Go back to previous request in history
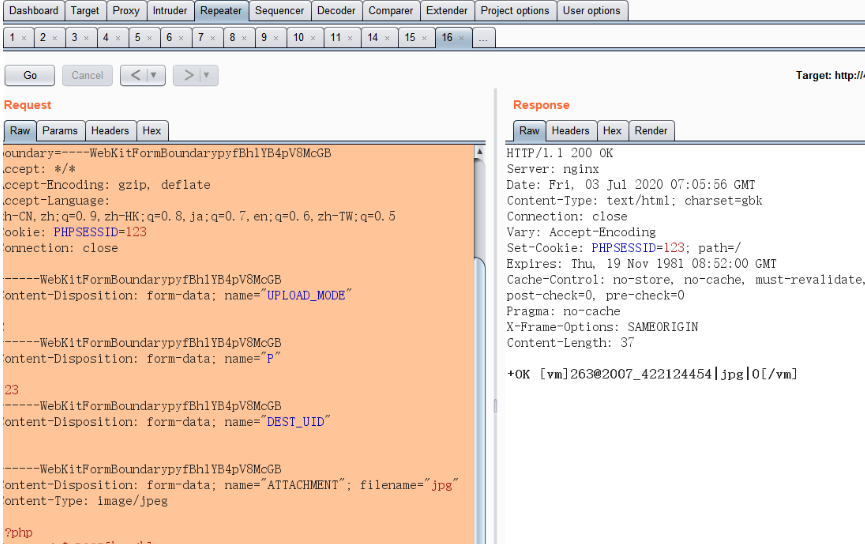The width and height of the screenshot is (865, 544). (135, 75)
